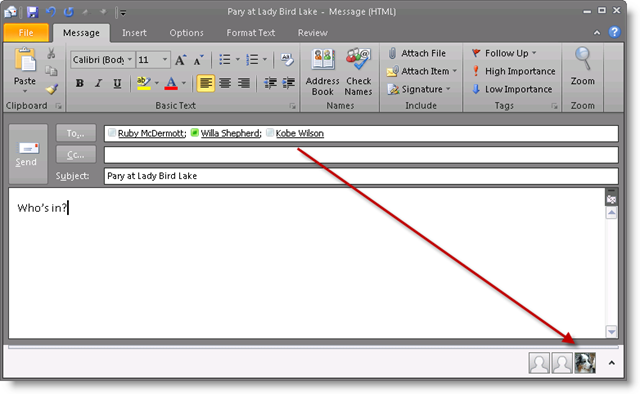
Task: Open the Format Text tab
Action: click(251, 33)
